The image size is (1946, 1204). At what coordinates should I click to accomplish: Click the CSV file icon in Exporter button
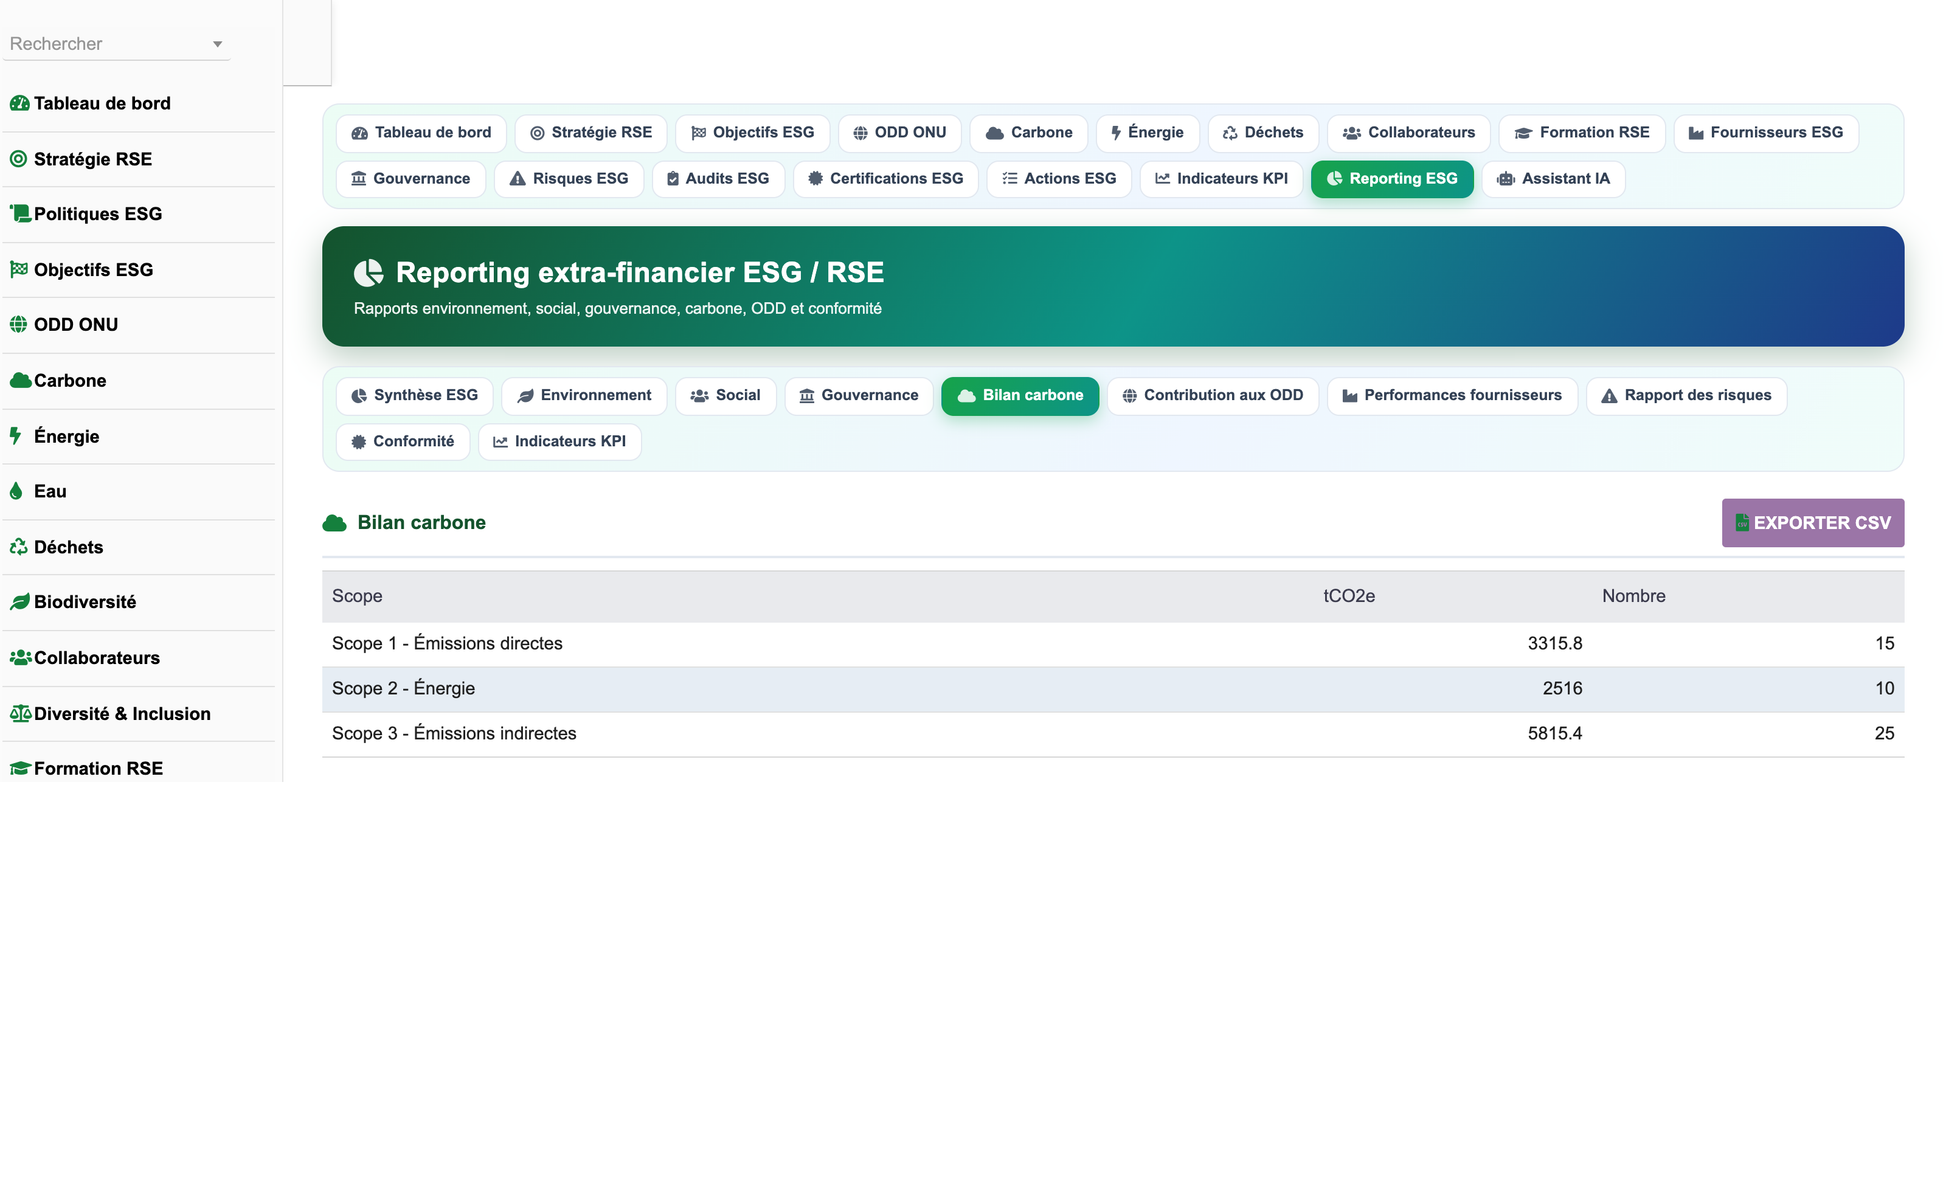tap(1742, 523)
